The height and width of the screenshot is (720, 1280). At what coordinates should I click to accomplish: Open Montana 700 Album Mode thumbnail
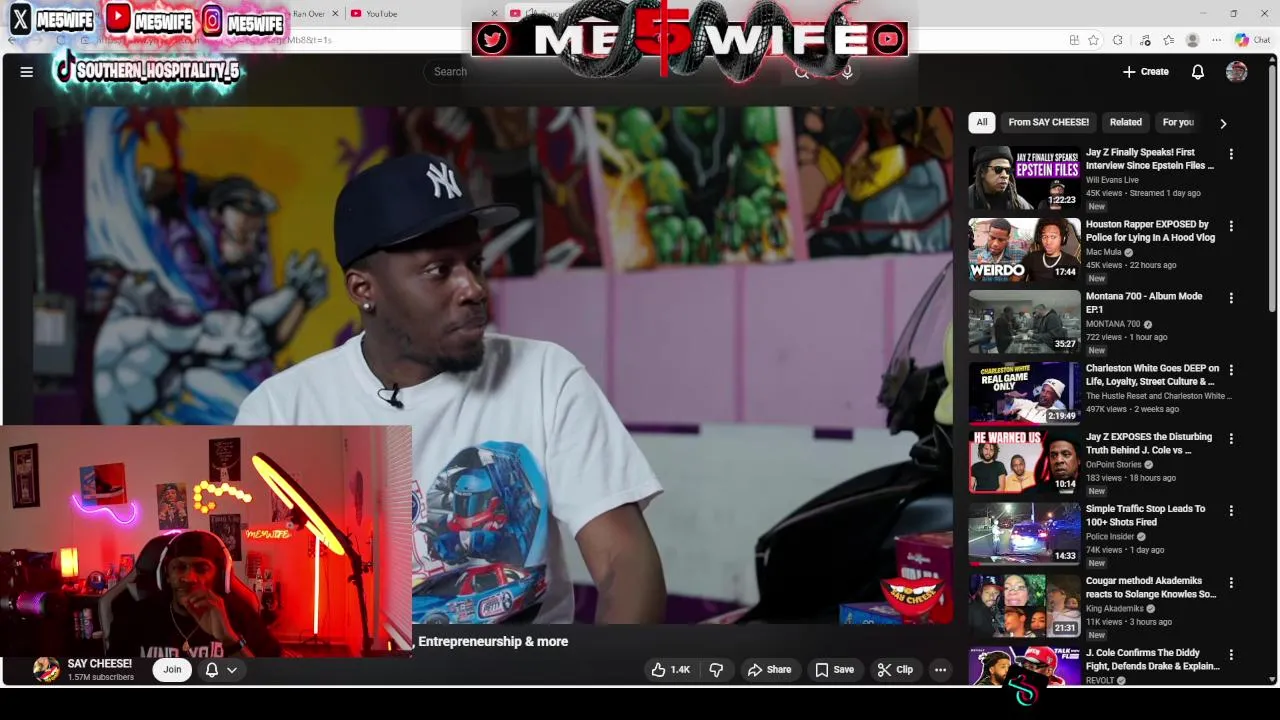coord(1024,322)
